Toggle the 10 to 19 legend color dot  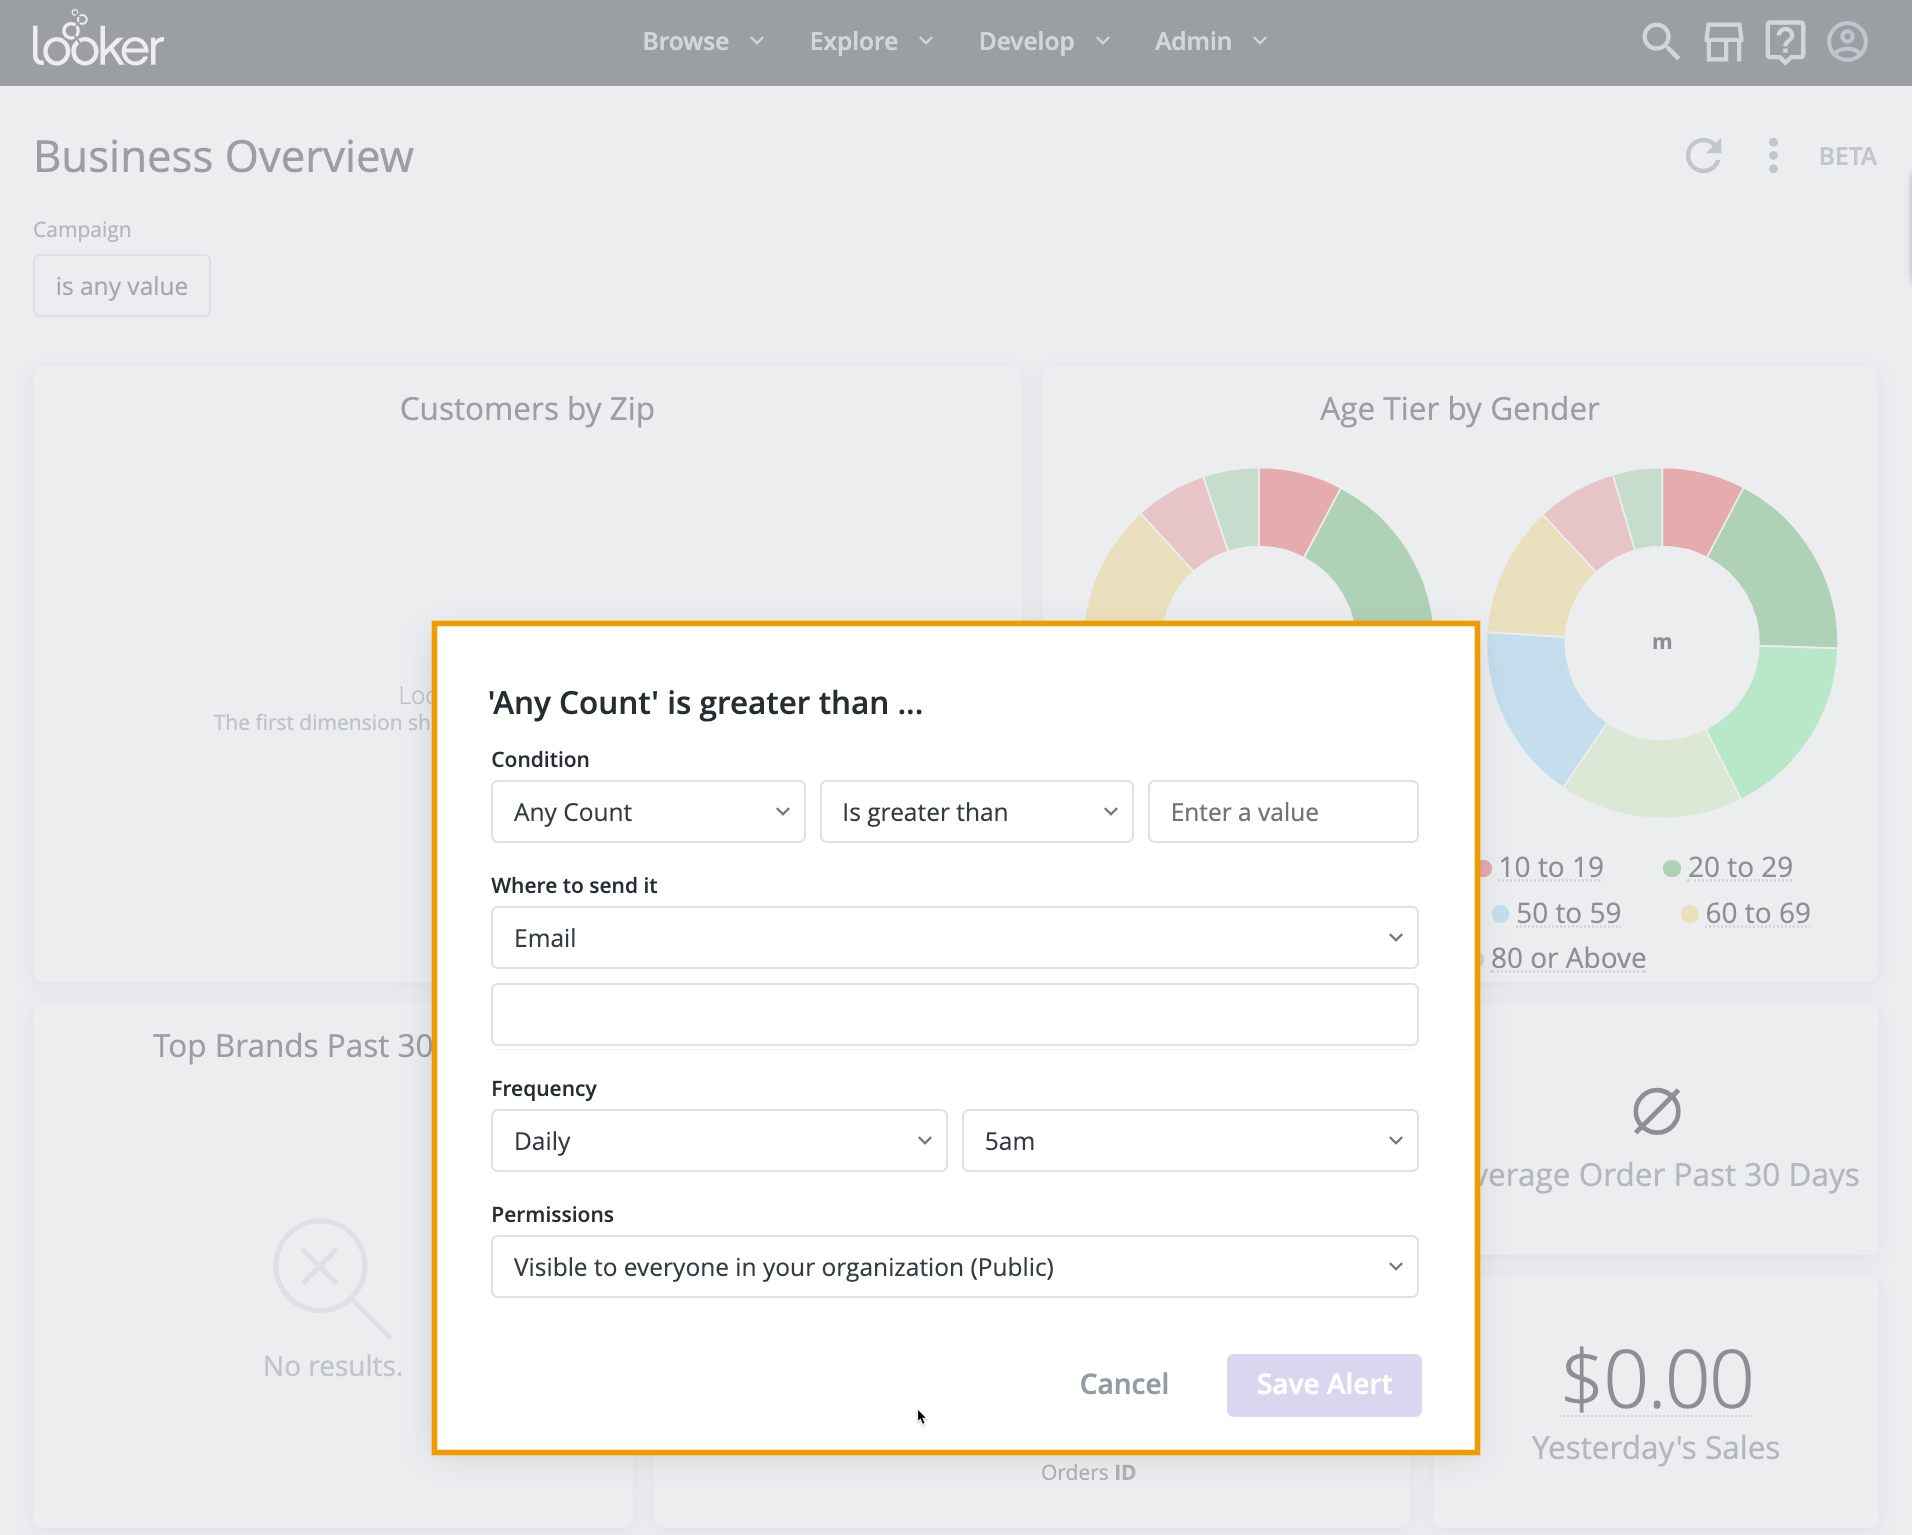[1486, 868]
